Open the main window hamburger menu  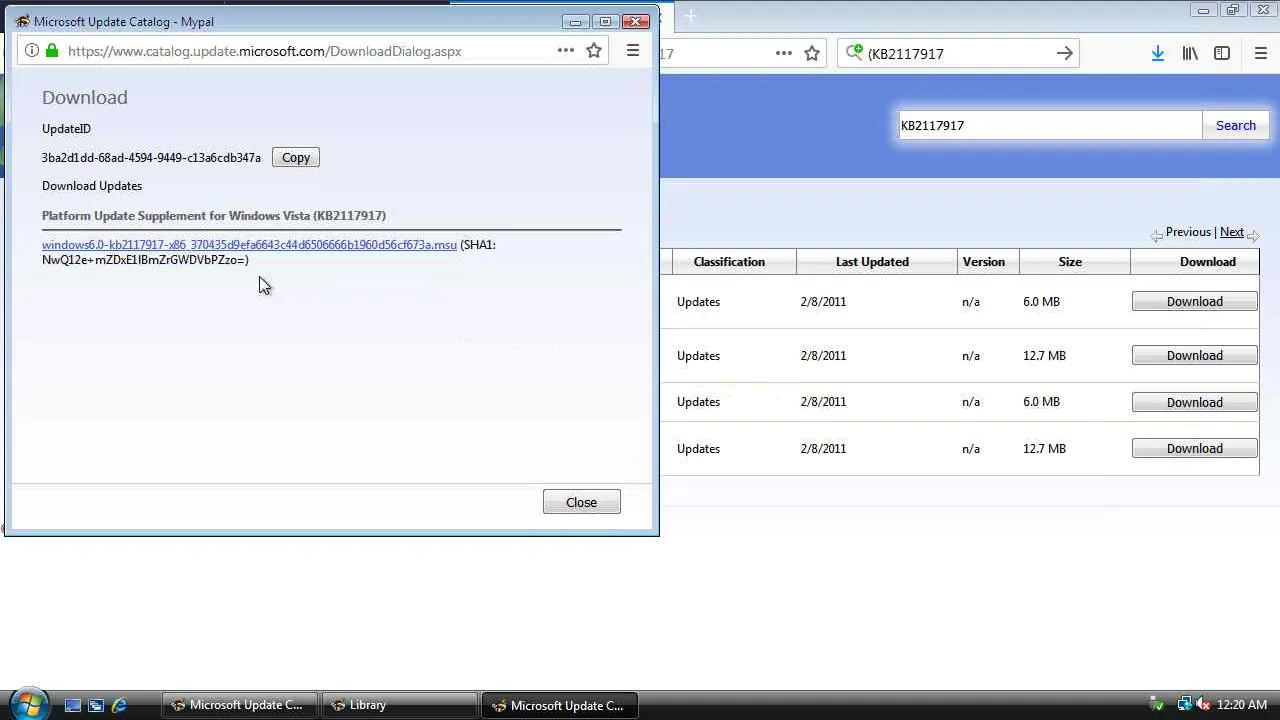(1261, 54)
